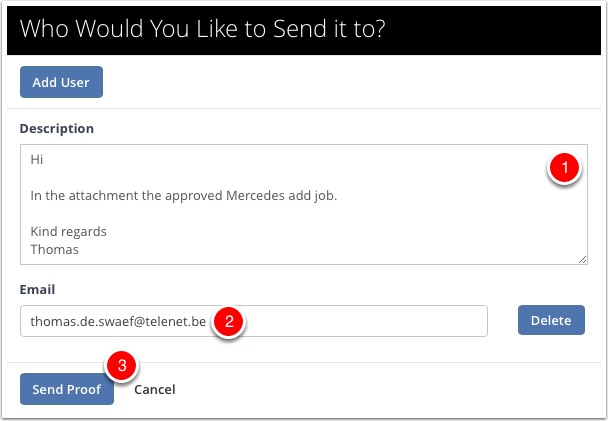Screen dimensions: 608x421
Task: Delete the thomas.de.swaef email recipient
Action: tap(551, 320)
